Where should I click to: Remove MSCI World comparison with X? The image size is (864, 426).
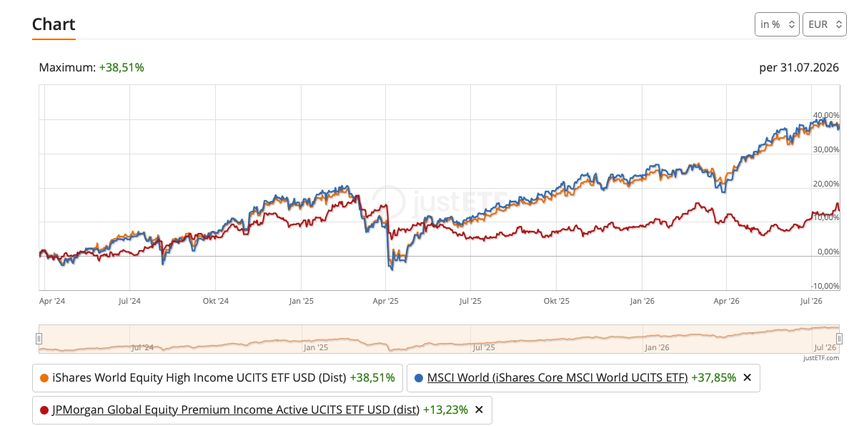click(x=747, y=378)
